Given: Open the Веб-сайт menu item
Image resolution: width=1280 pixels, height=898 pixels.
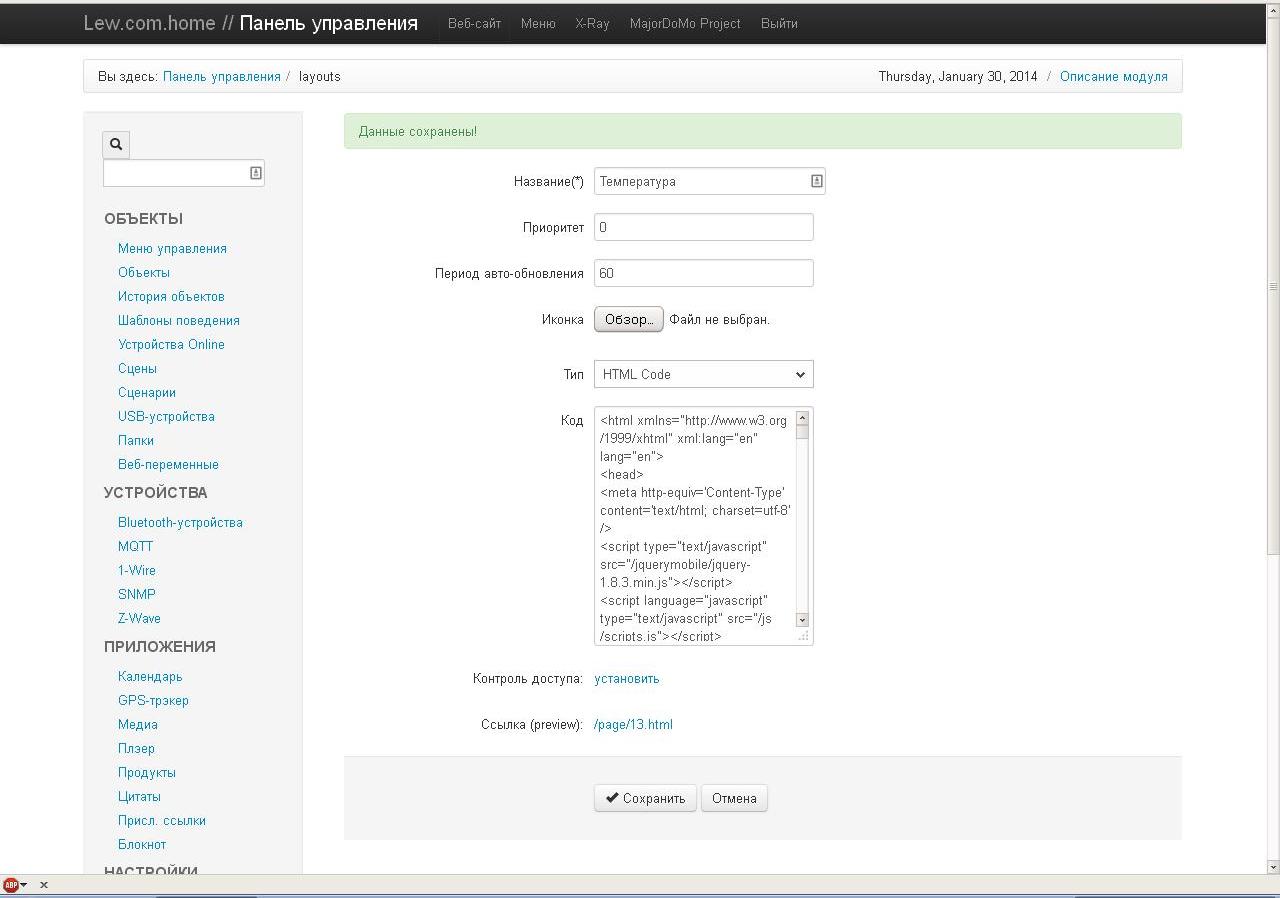Looking at the screenshot, I should 474,23.
